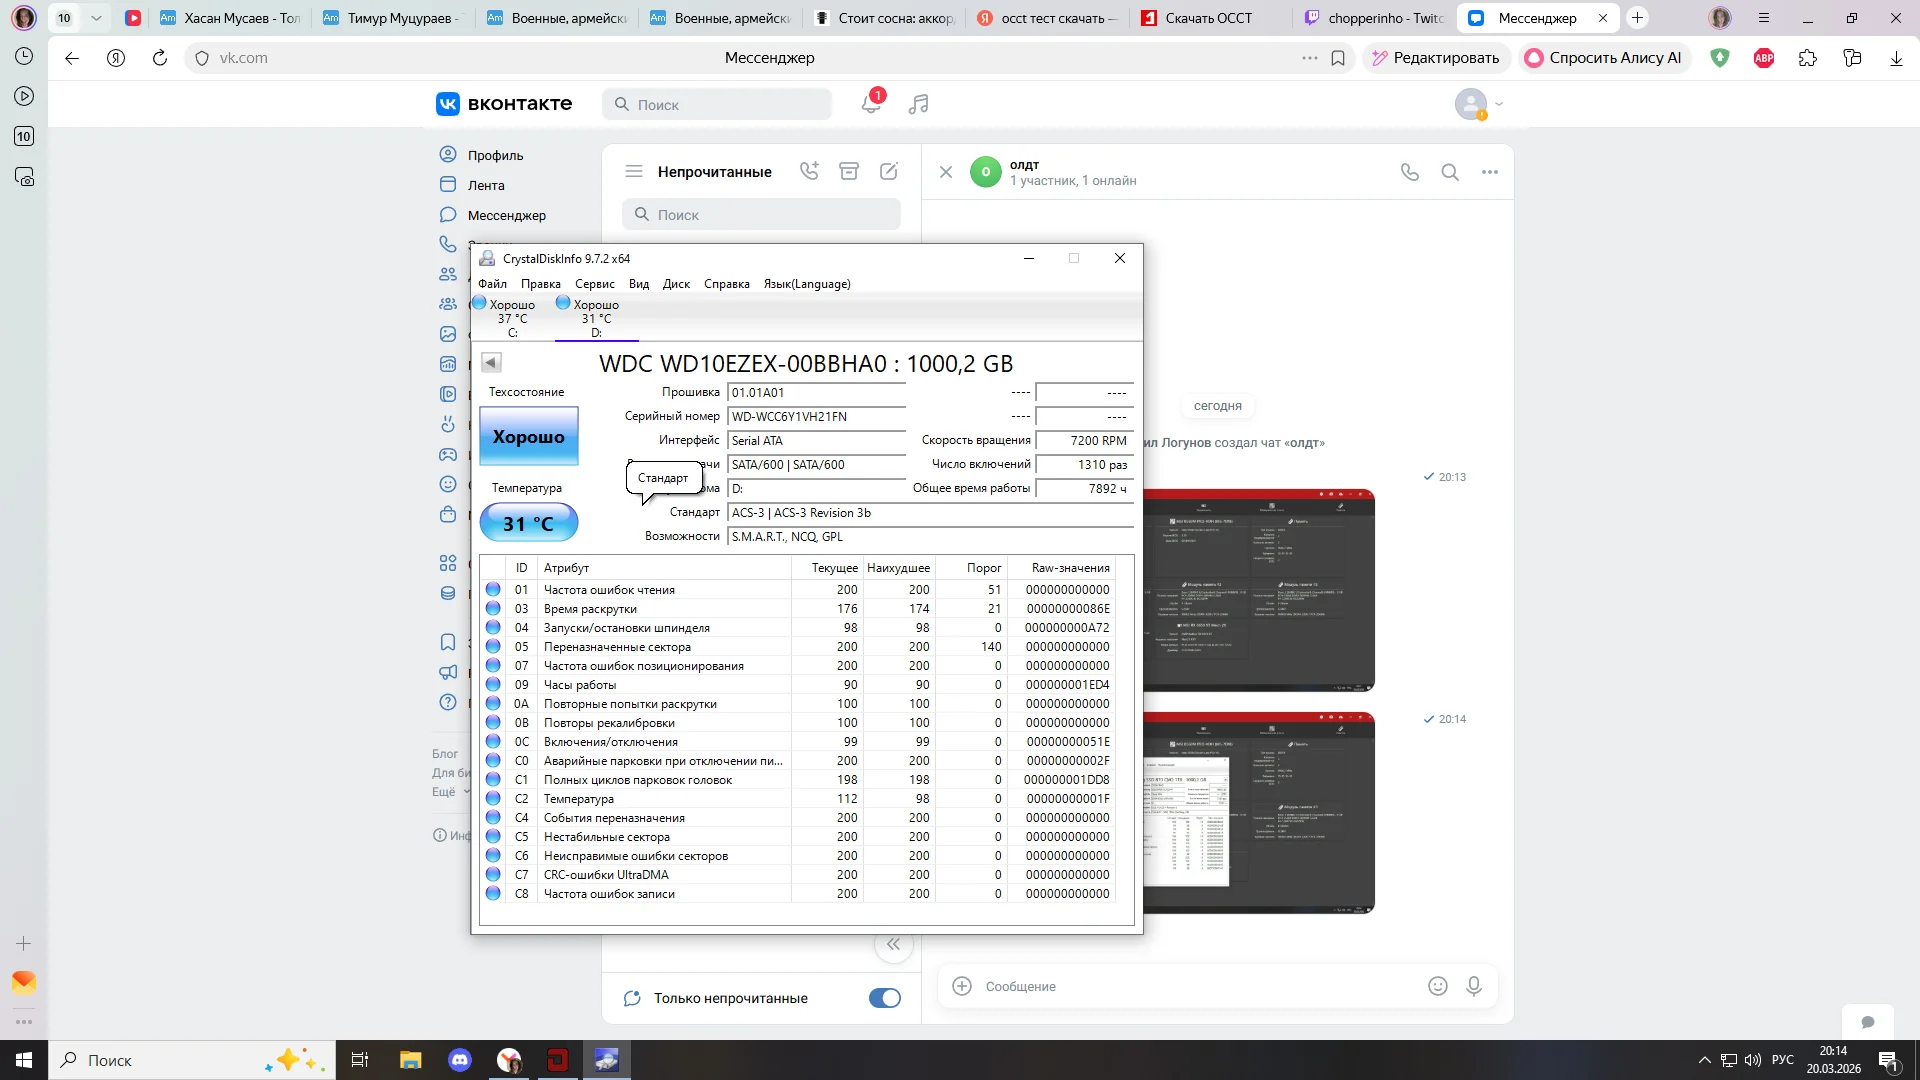
Task: Select the 'Часы работы' attribute row
Action: pyautogui.click(x=797, y=685)
